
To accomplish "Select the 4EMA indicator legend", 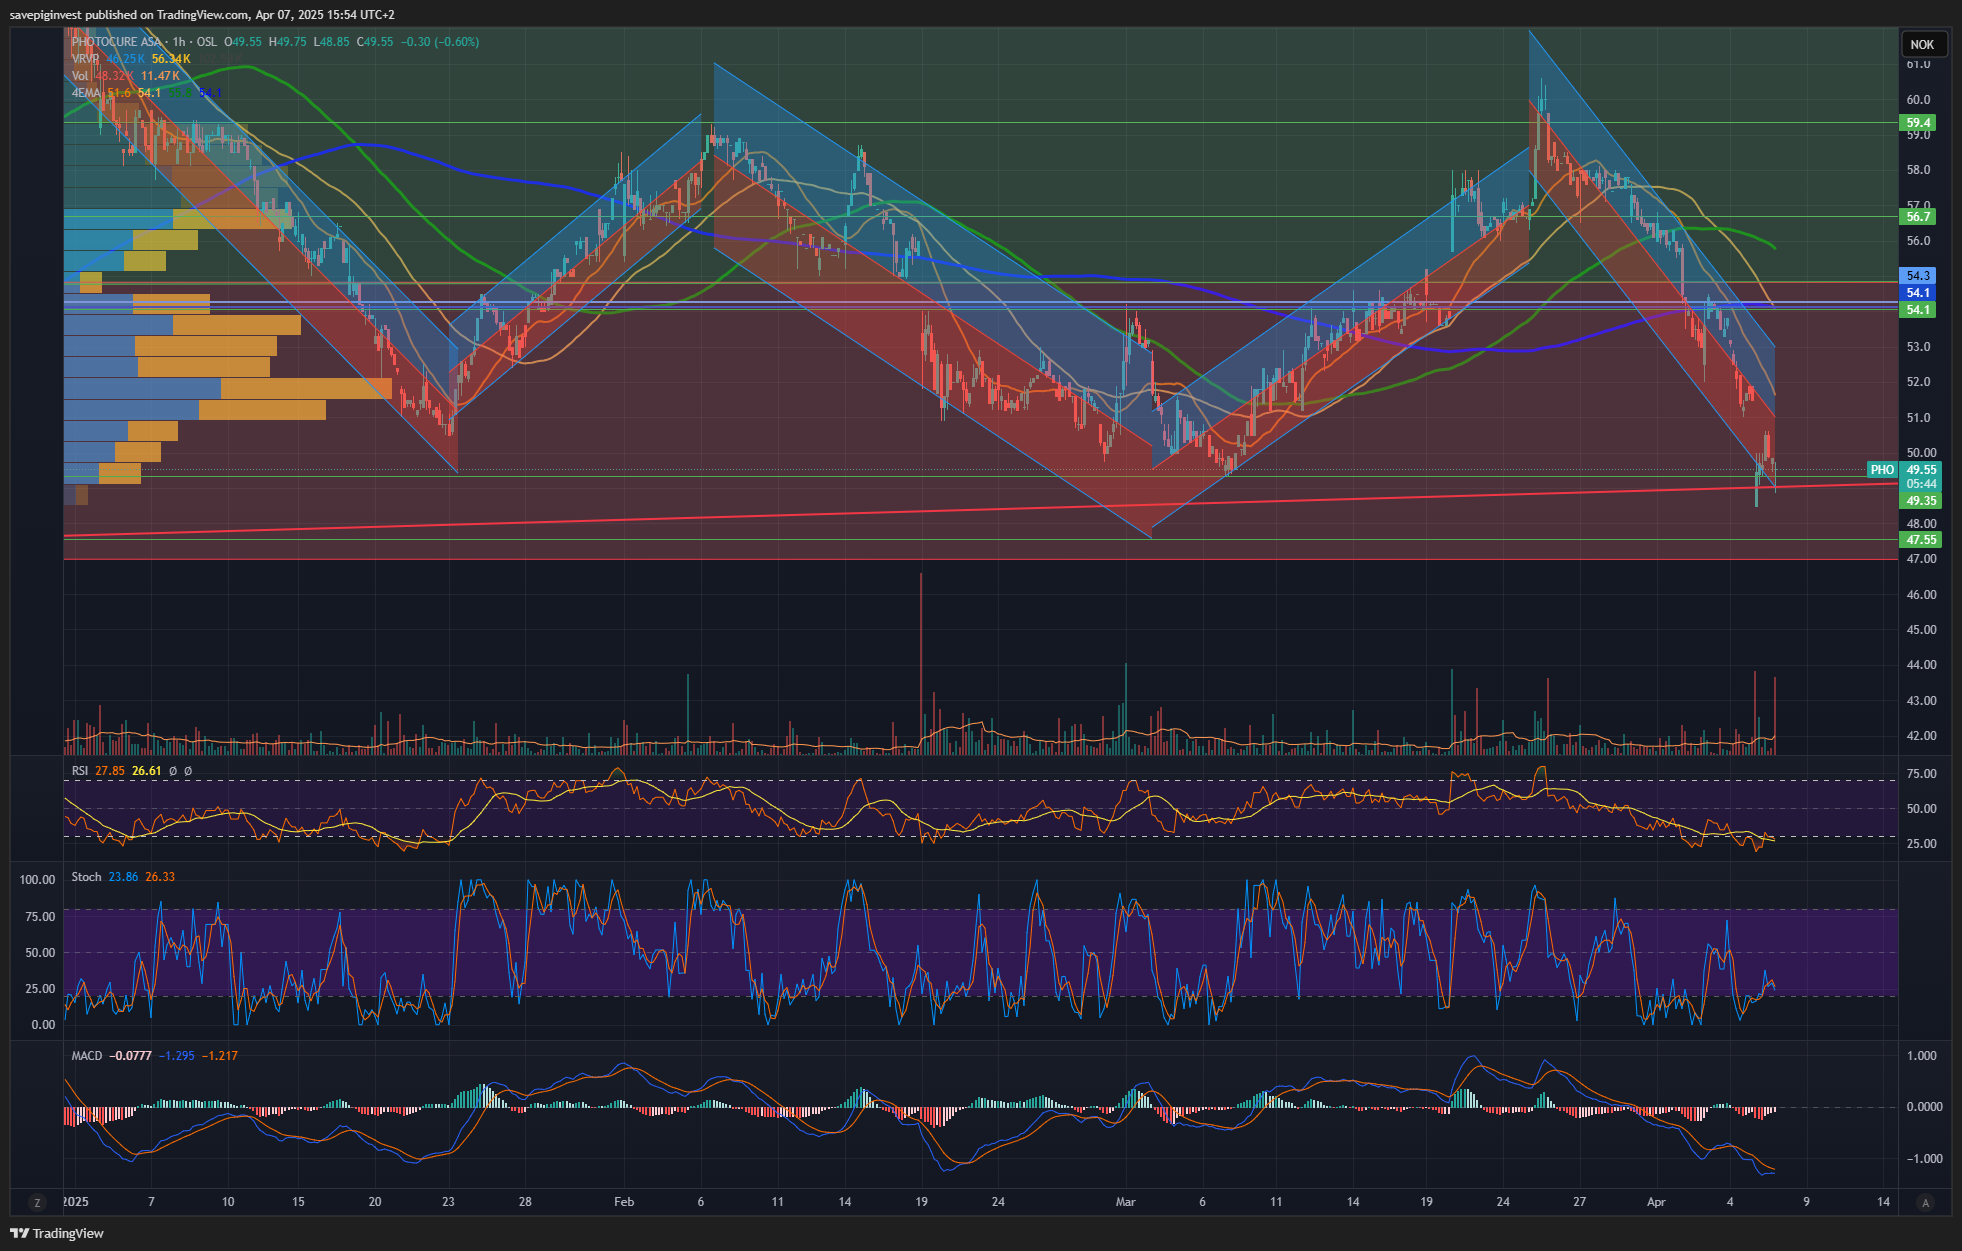I will point(86,93).
